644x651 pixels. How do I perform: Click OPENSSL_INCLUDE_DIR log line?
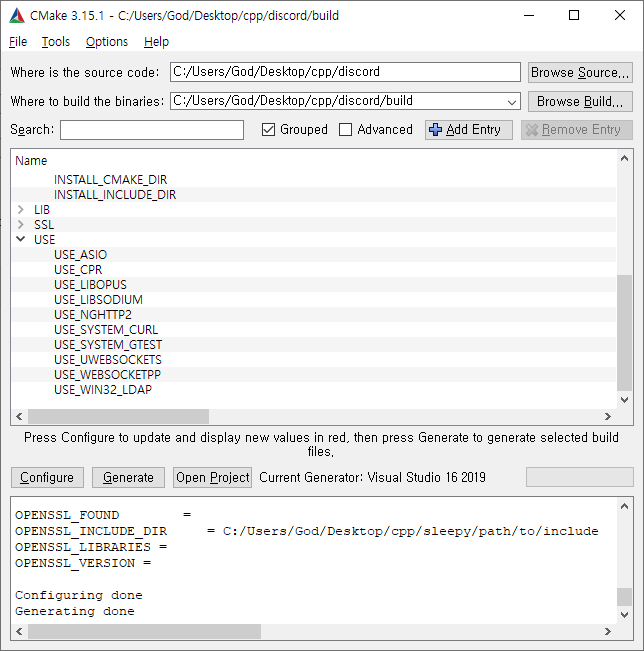306,531
